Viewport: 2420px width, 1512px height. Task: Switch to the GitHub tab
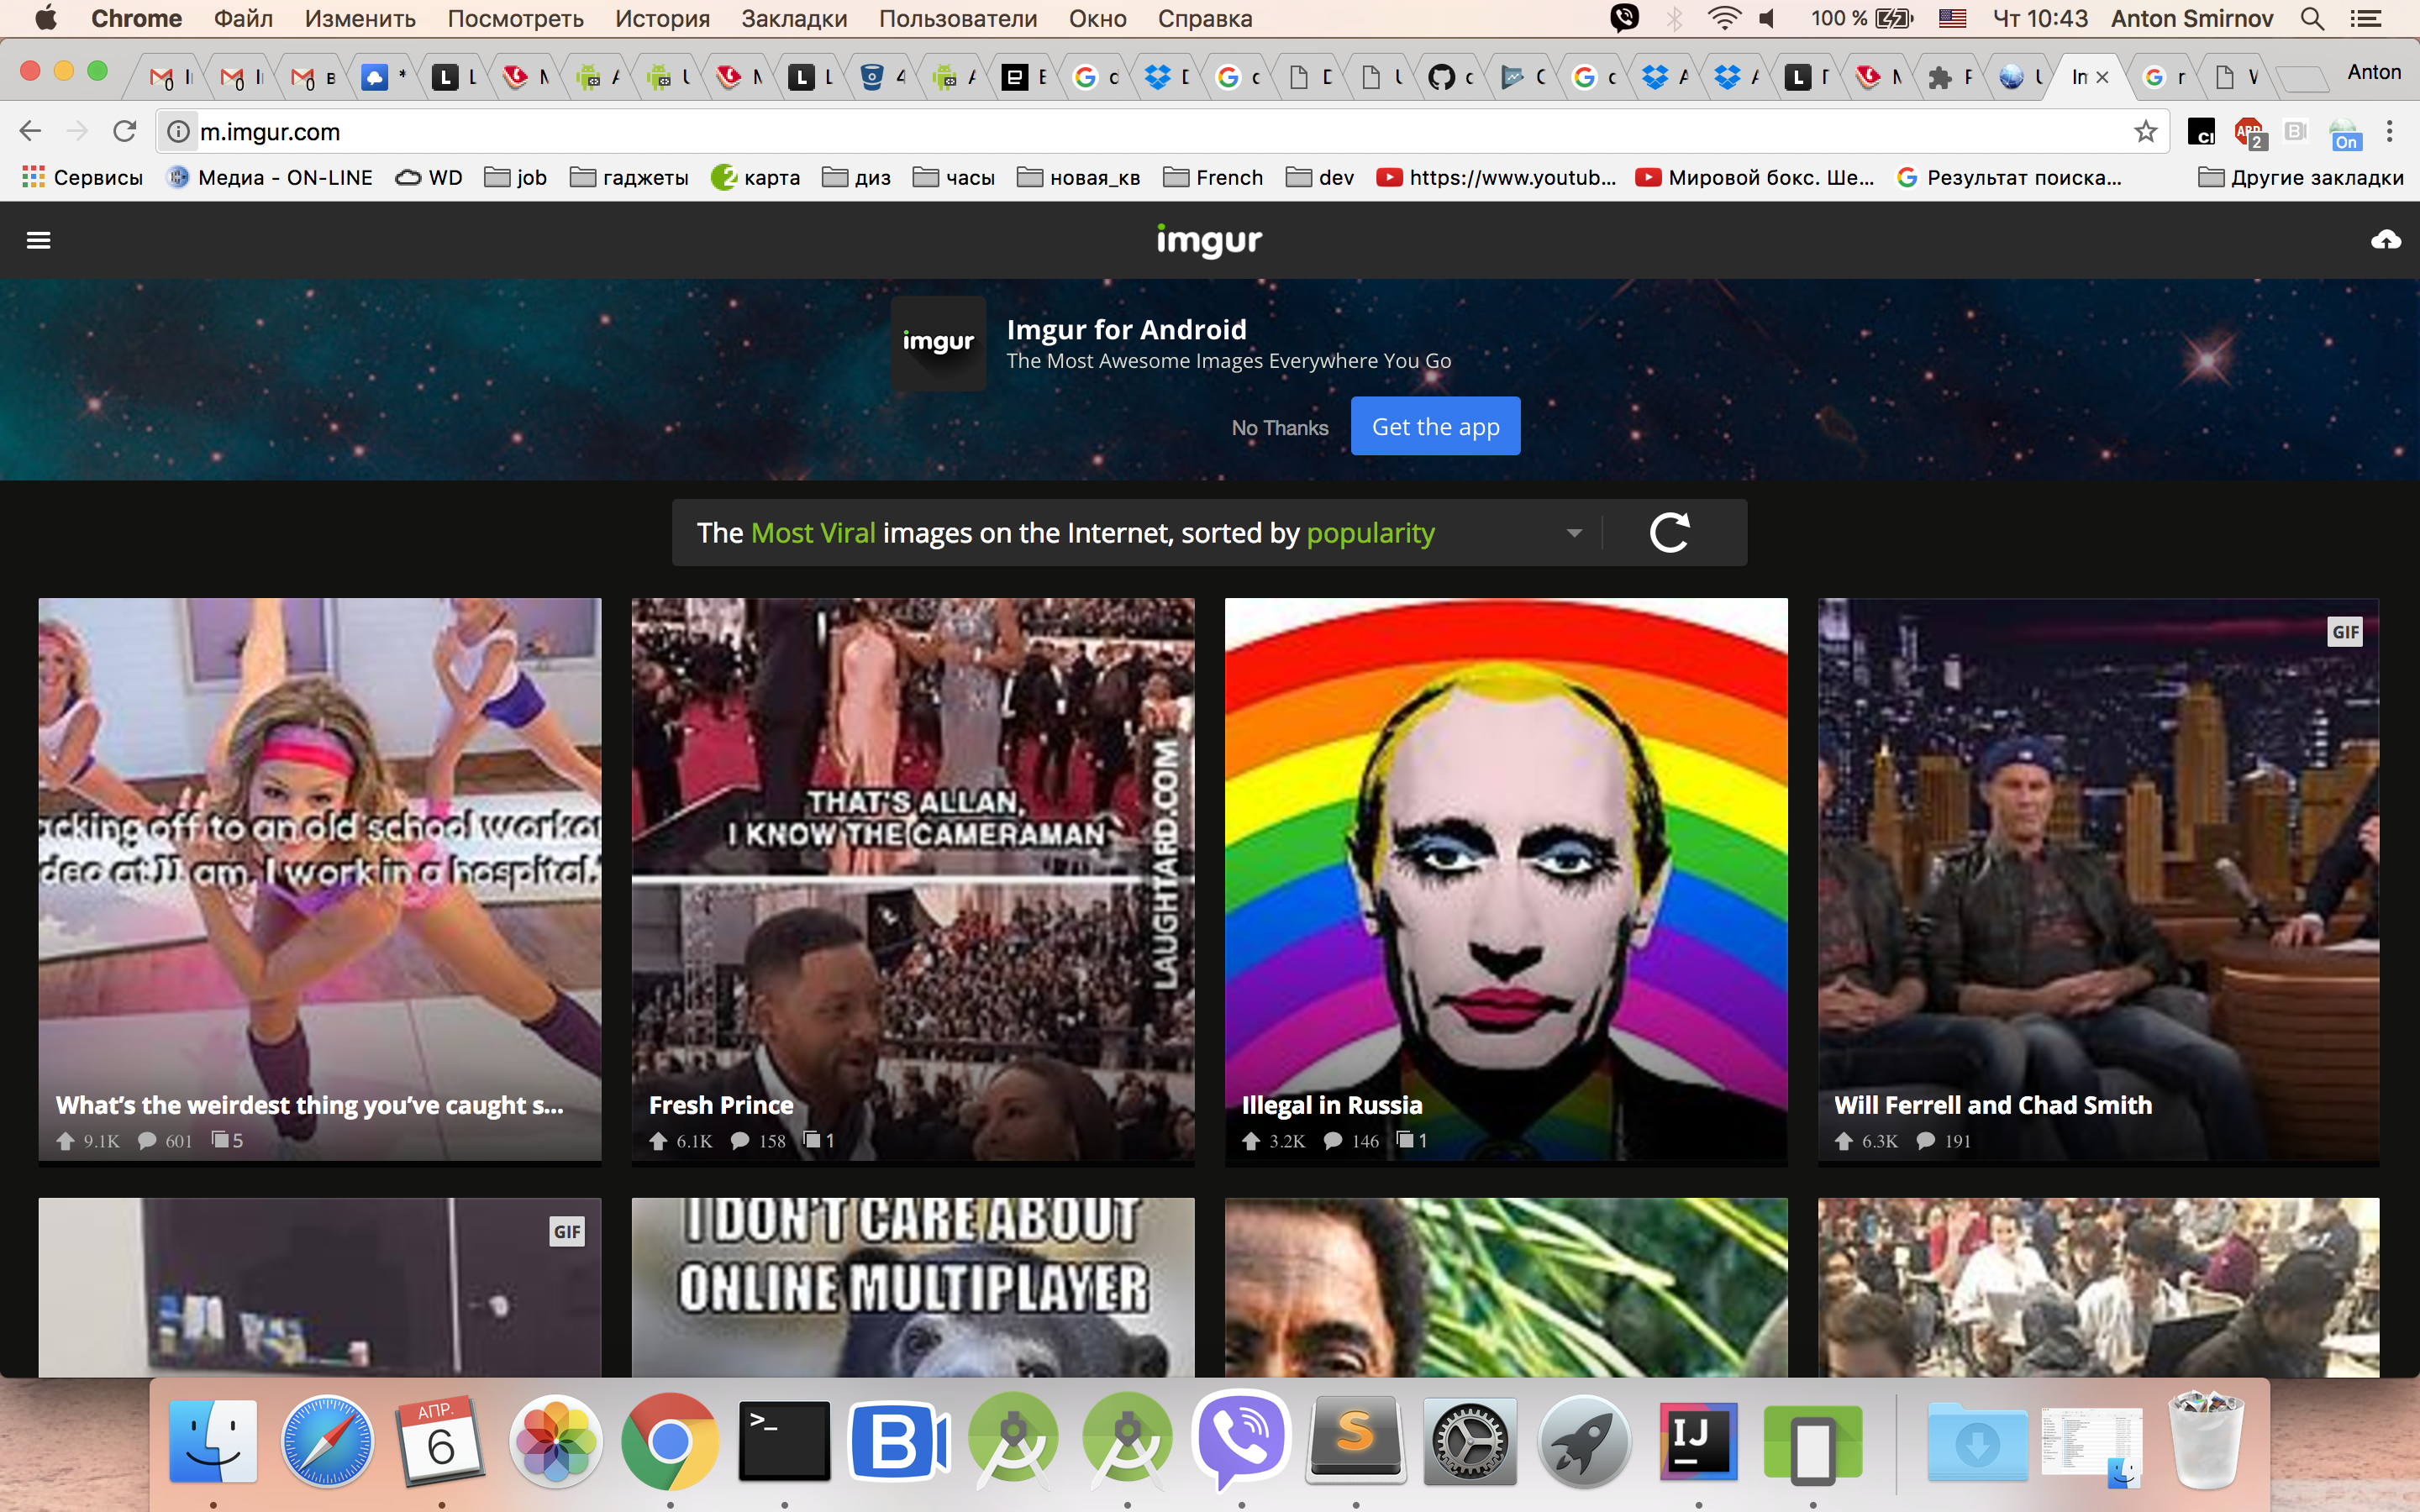point(1450,77)
